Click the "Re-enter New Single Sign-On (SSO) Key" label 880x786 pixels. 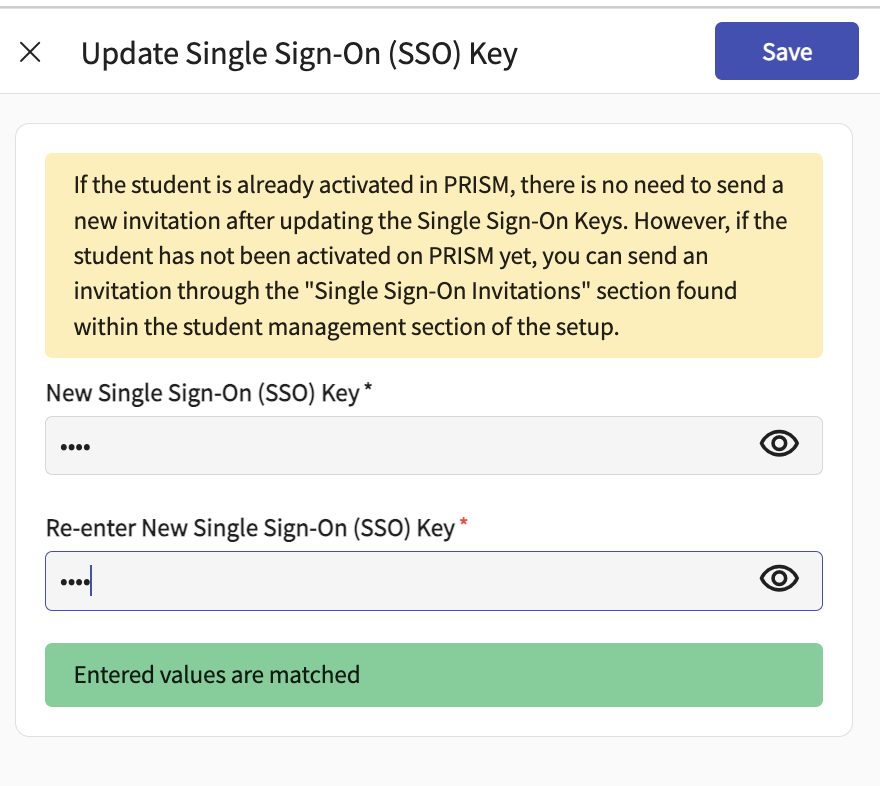pyautogui.click(x=250, y=528)
